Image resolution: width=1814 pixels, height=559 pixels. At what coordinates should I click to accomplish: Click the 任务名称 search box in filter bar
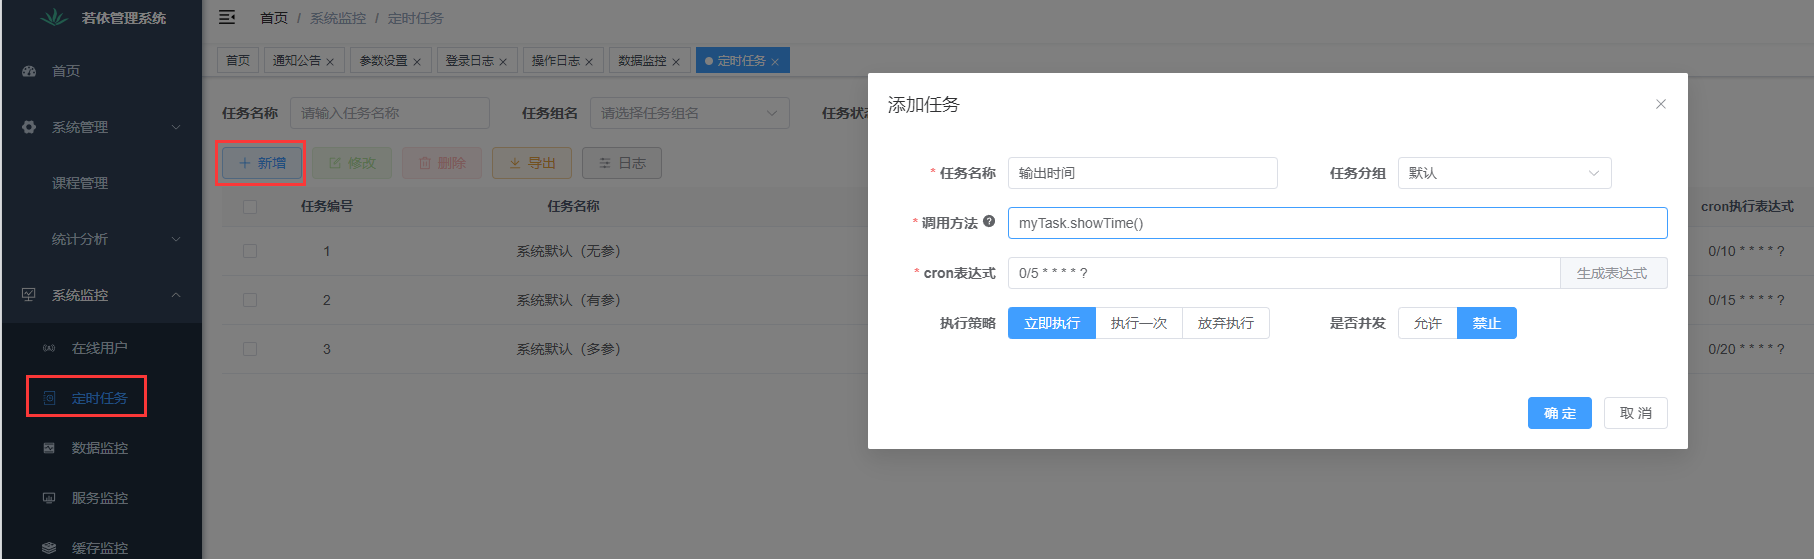click(390, 113)
